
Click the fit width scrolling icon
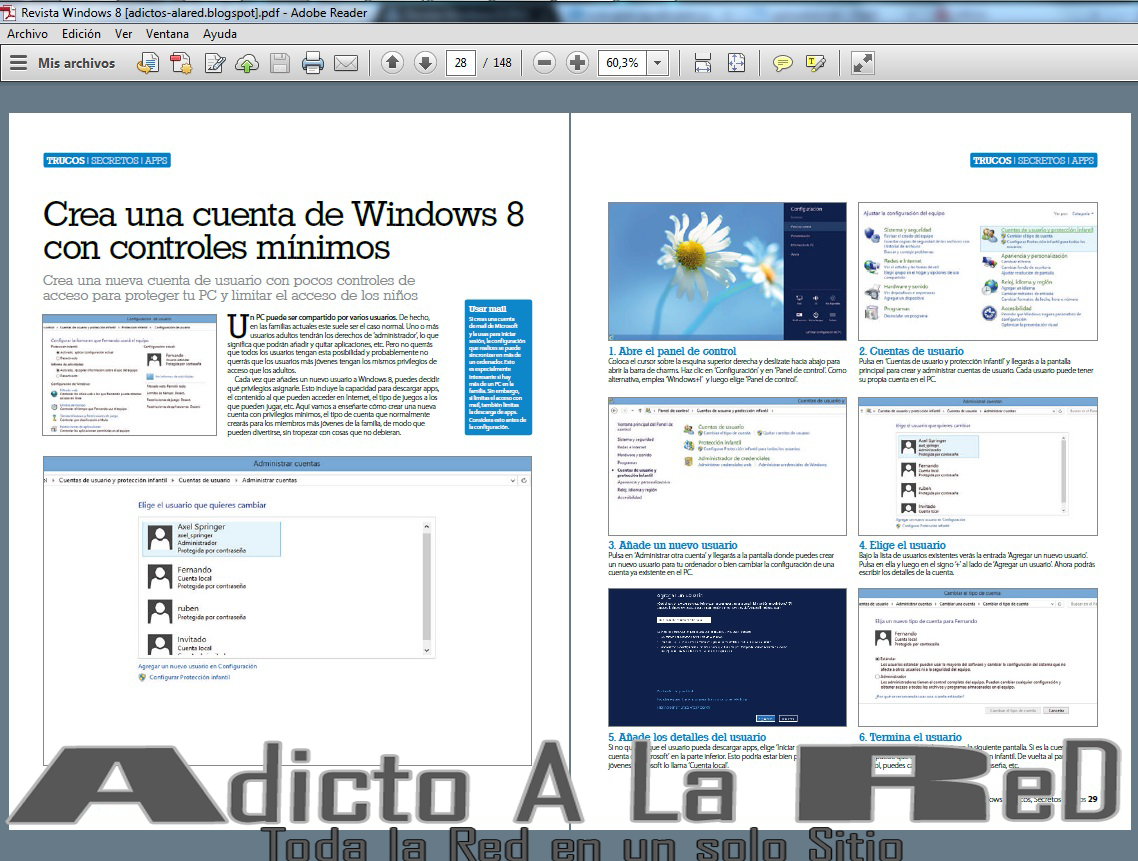click(703, 63)
